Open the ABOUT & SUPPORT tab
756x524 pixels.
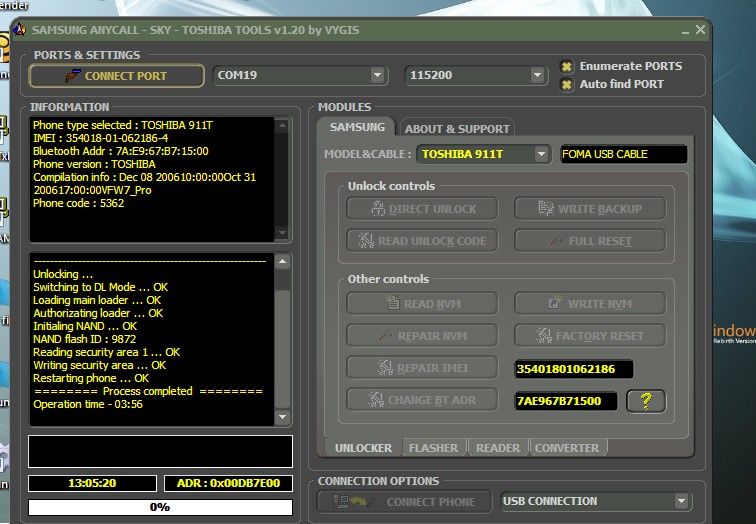[x=457, y=129]
